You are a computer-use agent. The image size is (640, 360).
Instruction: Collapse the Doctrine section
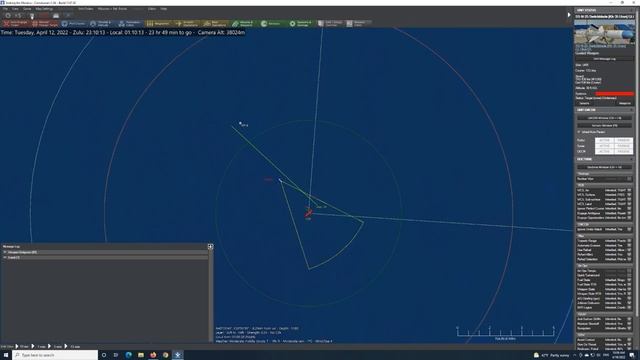click(632, 159)
